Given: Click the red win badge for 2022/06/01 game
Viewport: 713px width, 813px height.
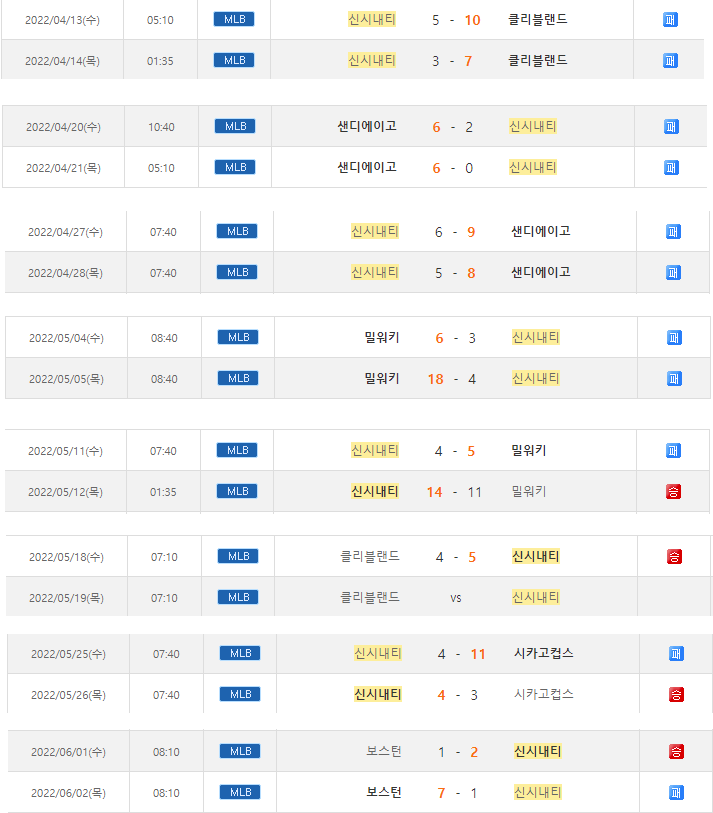Looking at the screenshot, I should [x=676, y=752].
